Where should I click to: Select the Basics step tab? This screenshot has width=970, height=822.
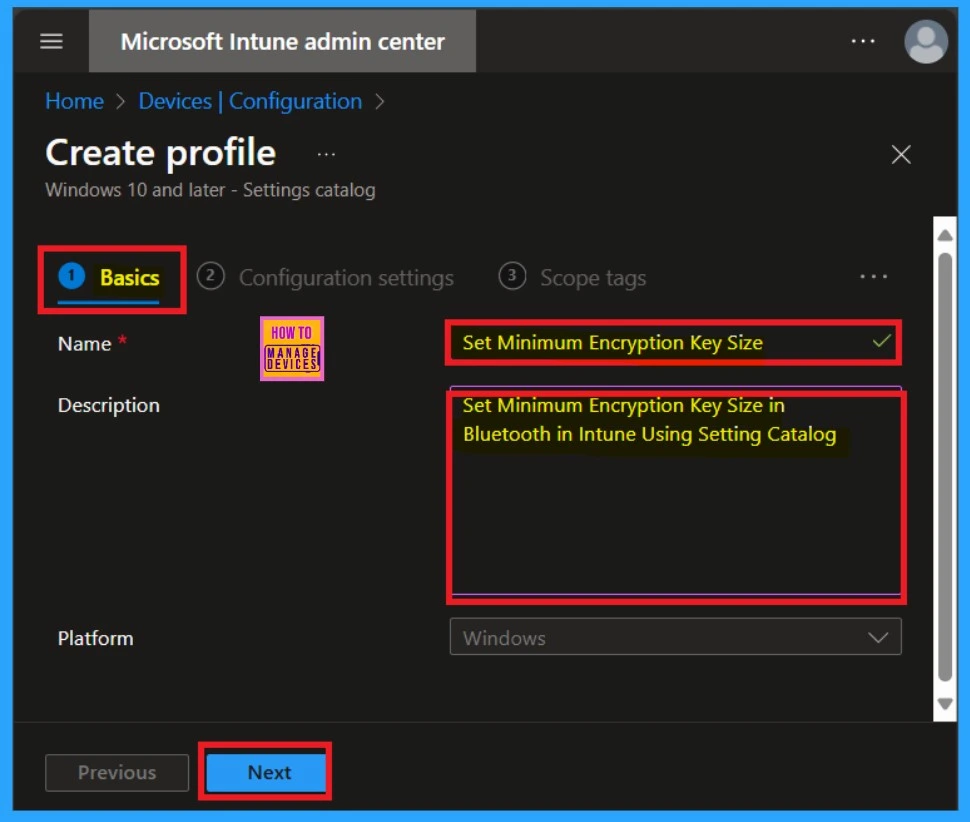(110, 278)
